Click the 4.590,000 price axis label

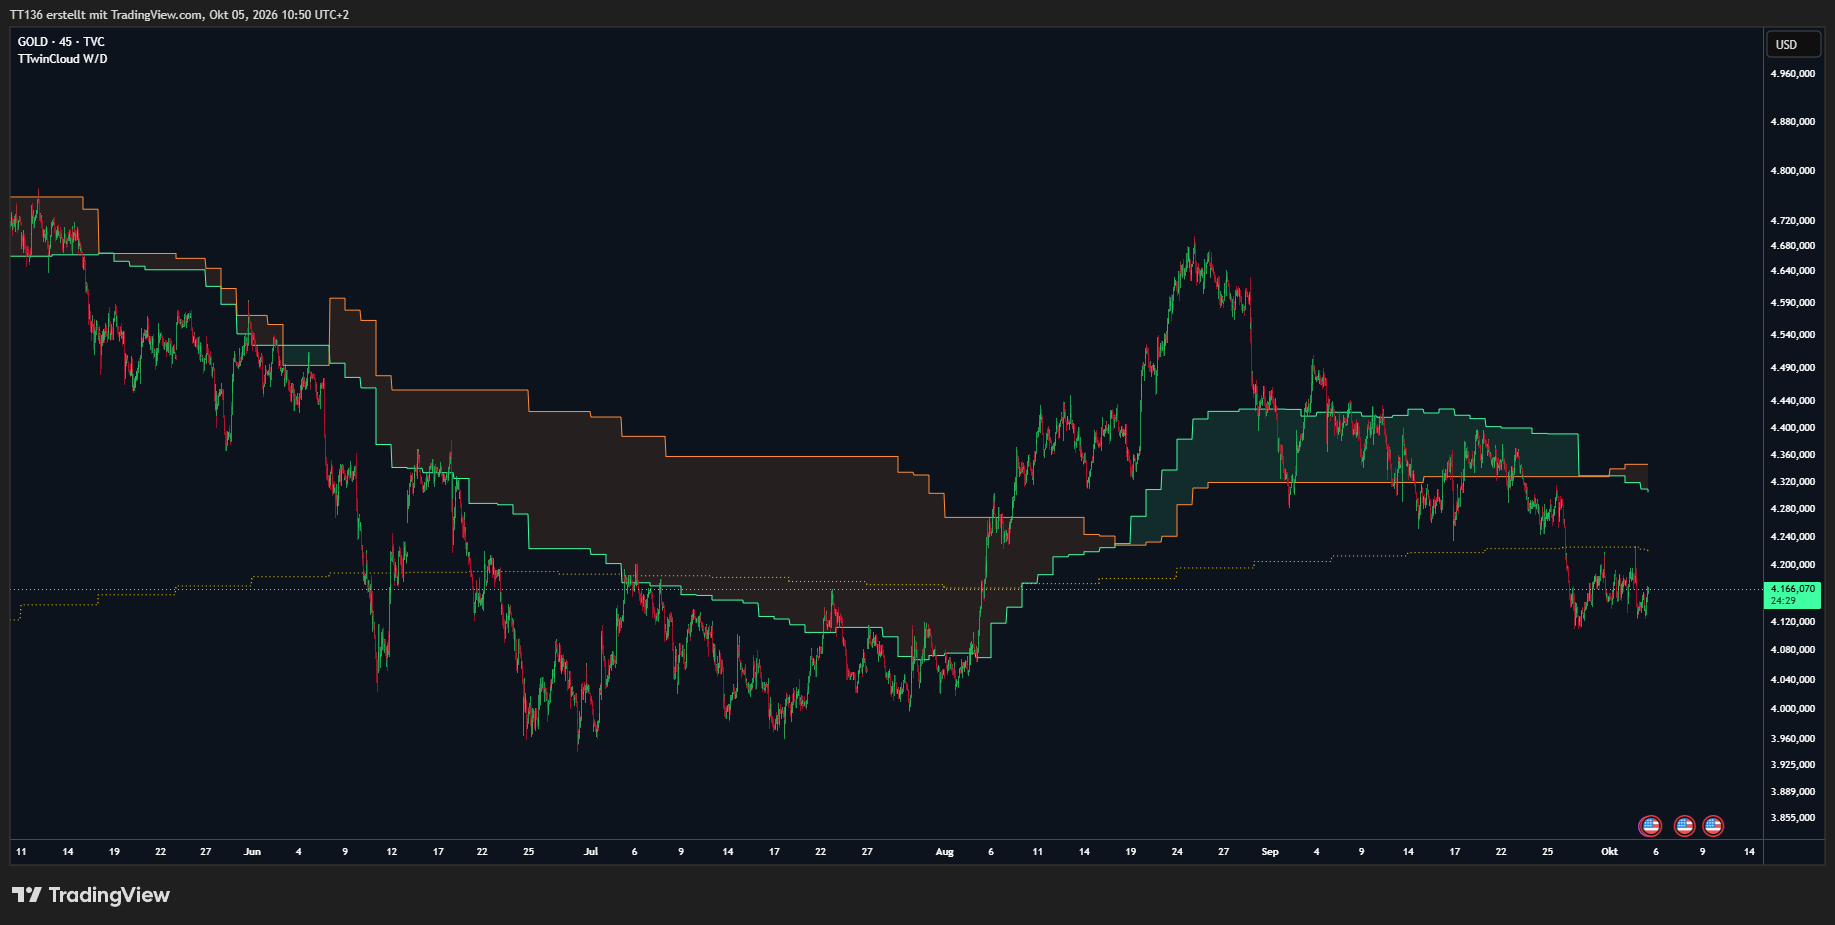[1793, 303]
